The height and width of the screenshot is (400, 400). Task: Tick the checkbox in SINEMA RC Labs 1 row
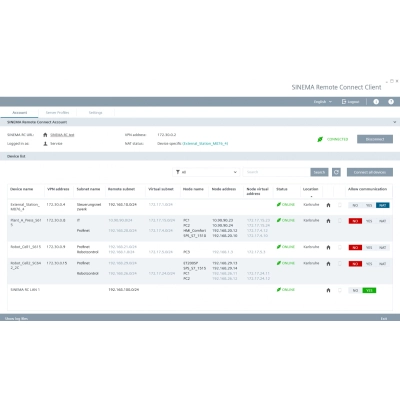tap(340, 290)
